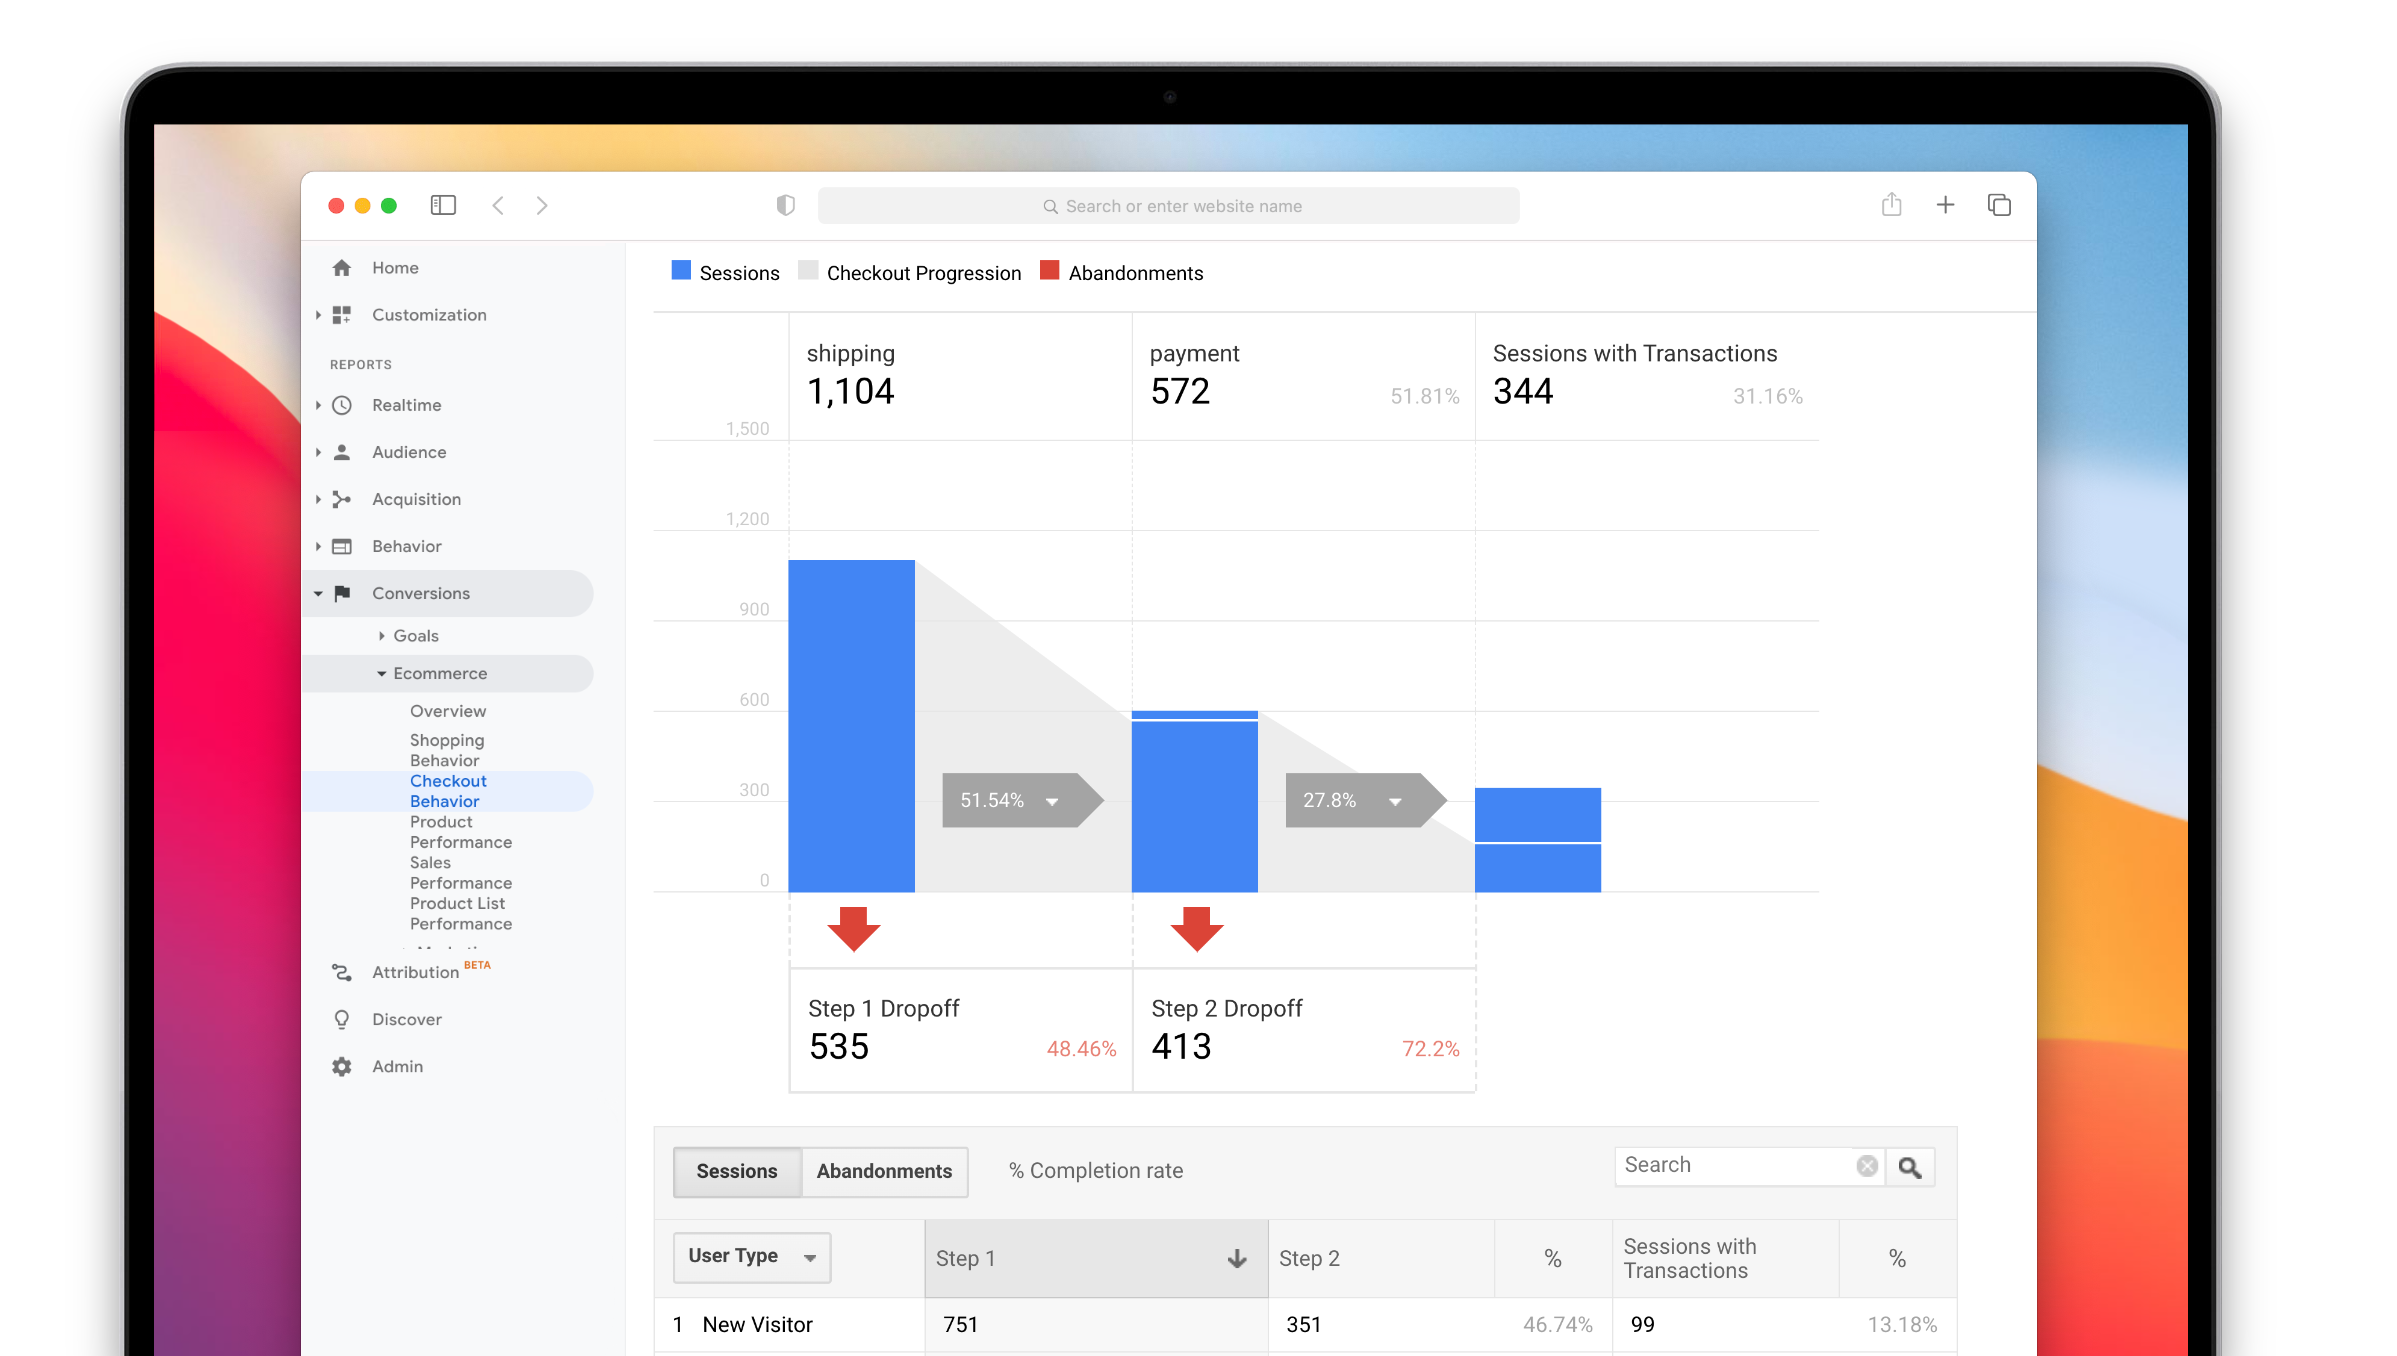The image size is (2397, 1356).
Task: Show tab overview icon
Action: 1999,205
